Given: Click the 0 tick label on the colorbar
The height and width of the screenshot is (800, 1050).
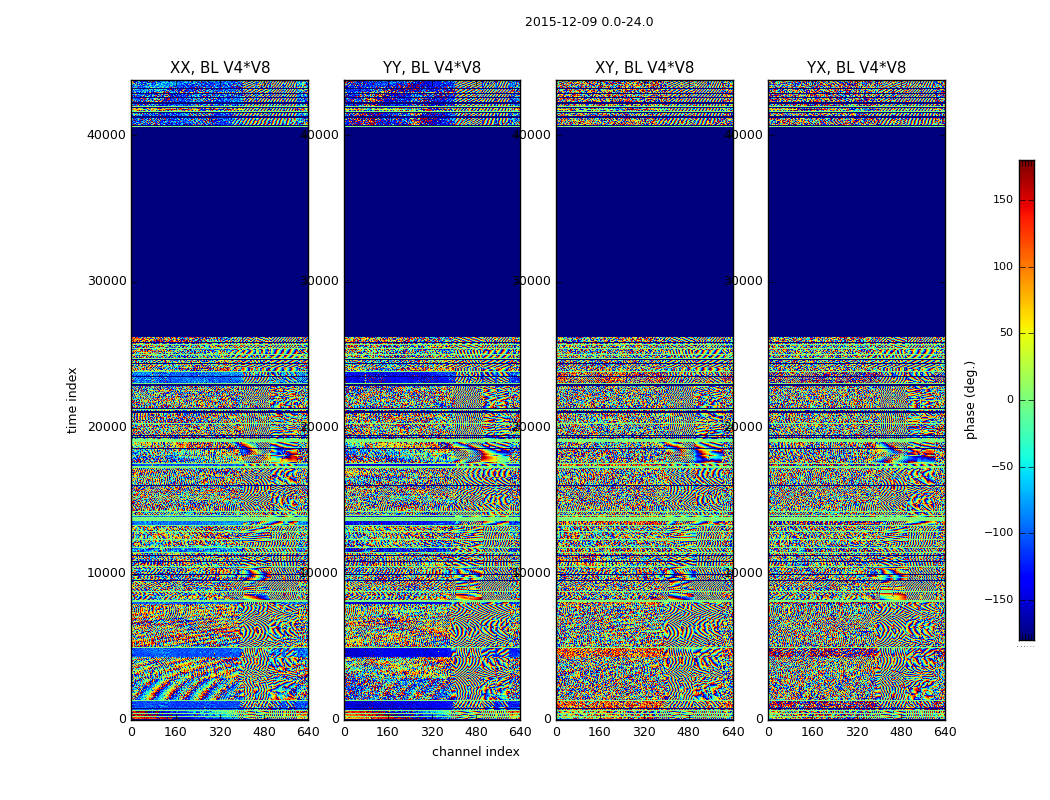Looking at the screenshot, I should pos(1009,400).
